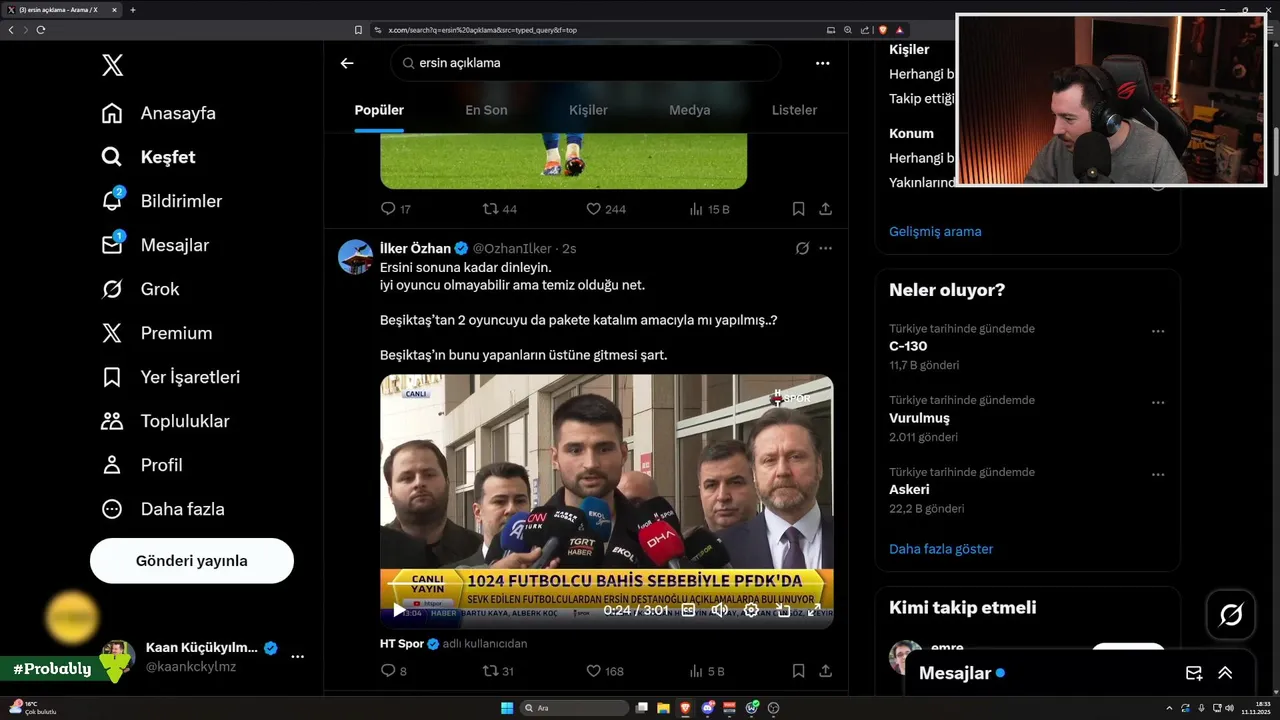Image resolution: width=1280 pixels, height=720 pixels.
Task: Compose new message in Mesajlar drawer
Action: pyautogui.click(x=1193, y=673)
